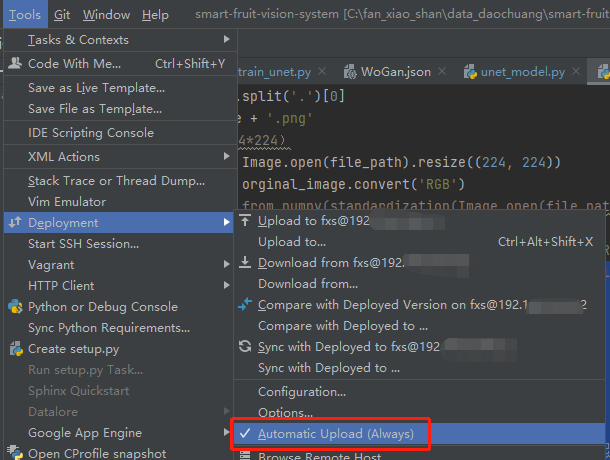Expand Tasks & Contexts submenu arrow
This screenshot has width=610, height=460.
point(226,39)
